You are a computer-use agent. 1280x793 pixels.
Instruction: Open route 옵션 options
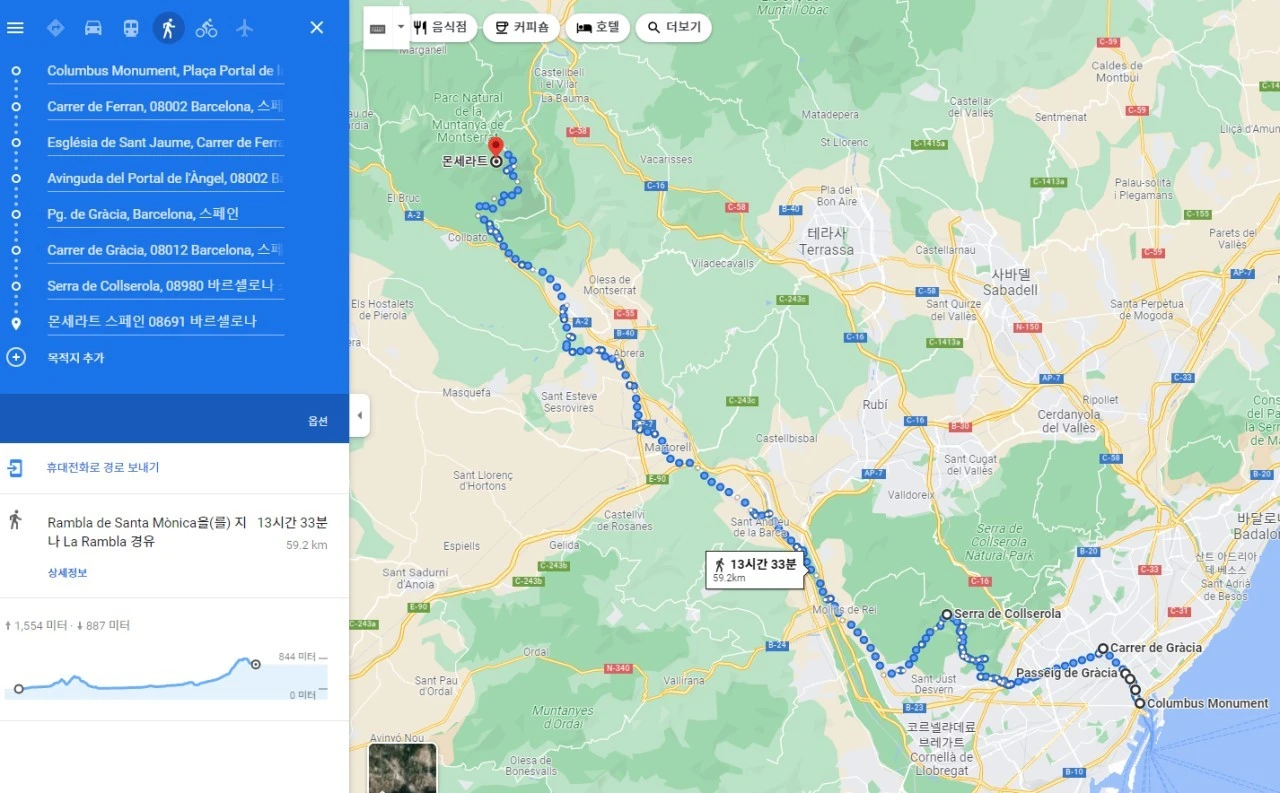pos(318,421)
